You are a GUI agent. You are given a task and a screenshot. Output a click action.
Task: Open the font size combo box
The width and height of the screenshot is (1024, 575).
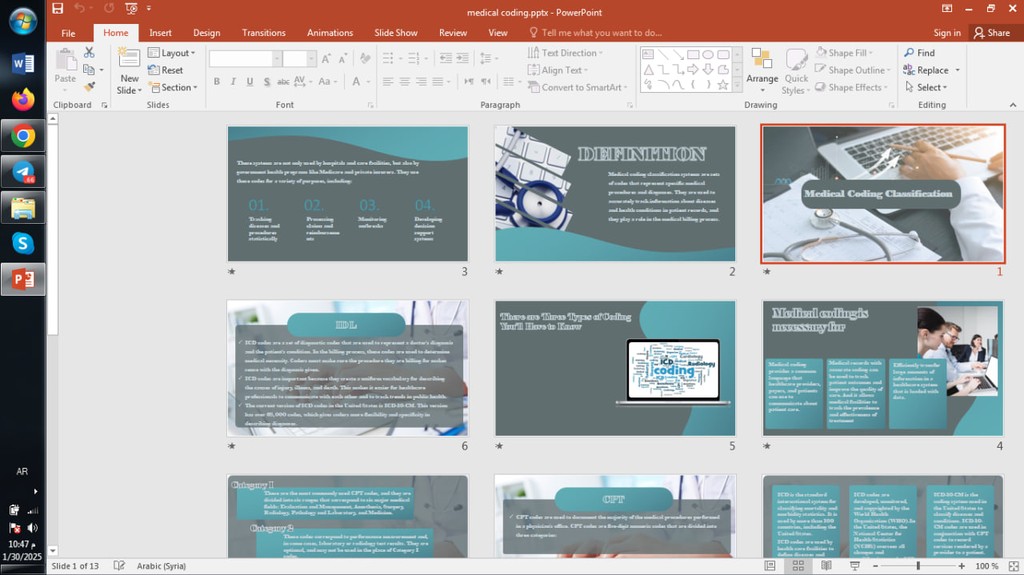pyautogui.click(x=299, y=59)
